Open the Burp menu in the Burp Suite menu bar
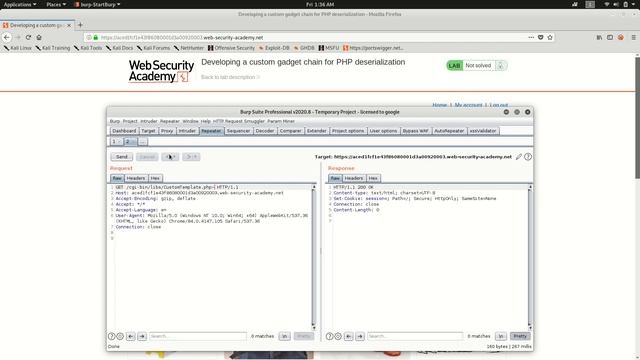640x360 pixels. (x=115, y=121)
